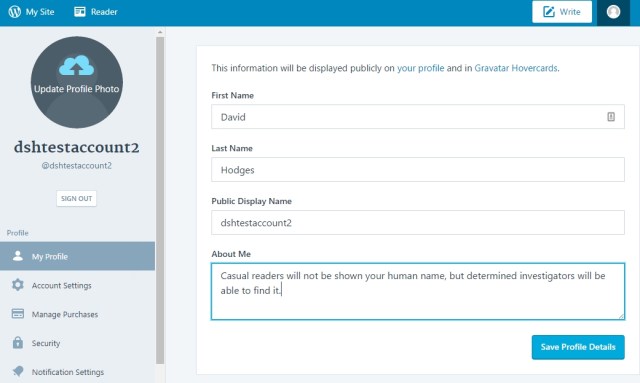
Task: Open the Reader icon in the top bar
Action: point(80,12)
